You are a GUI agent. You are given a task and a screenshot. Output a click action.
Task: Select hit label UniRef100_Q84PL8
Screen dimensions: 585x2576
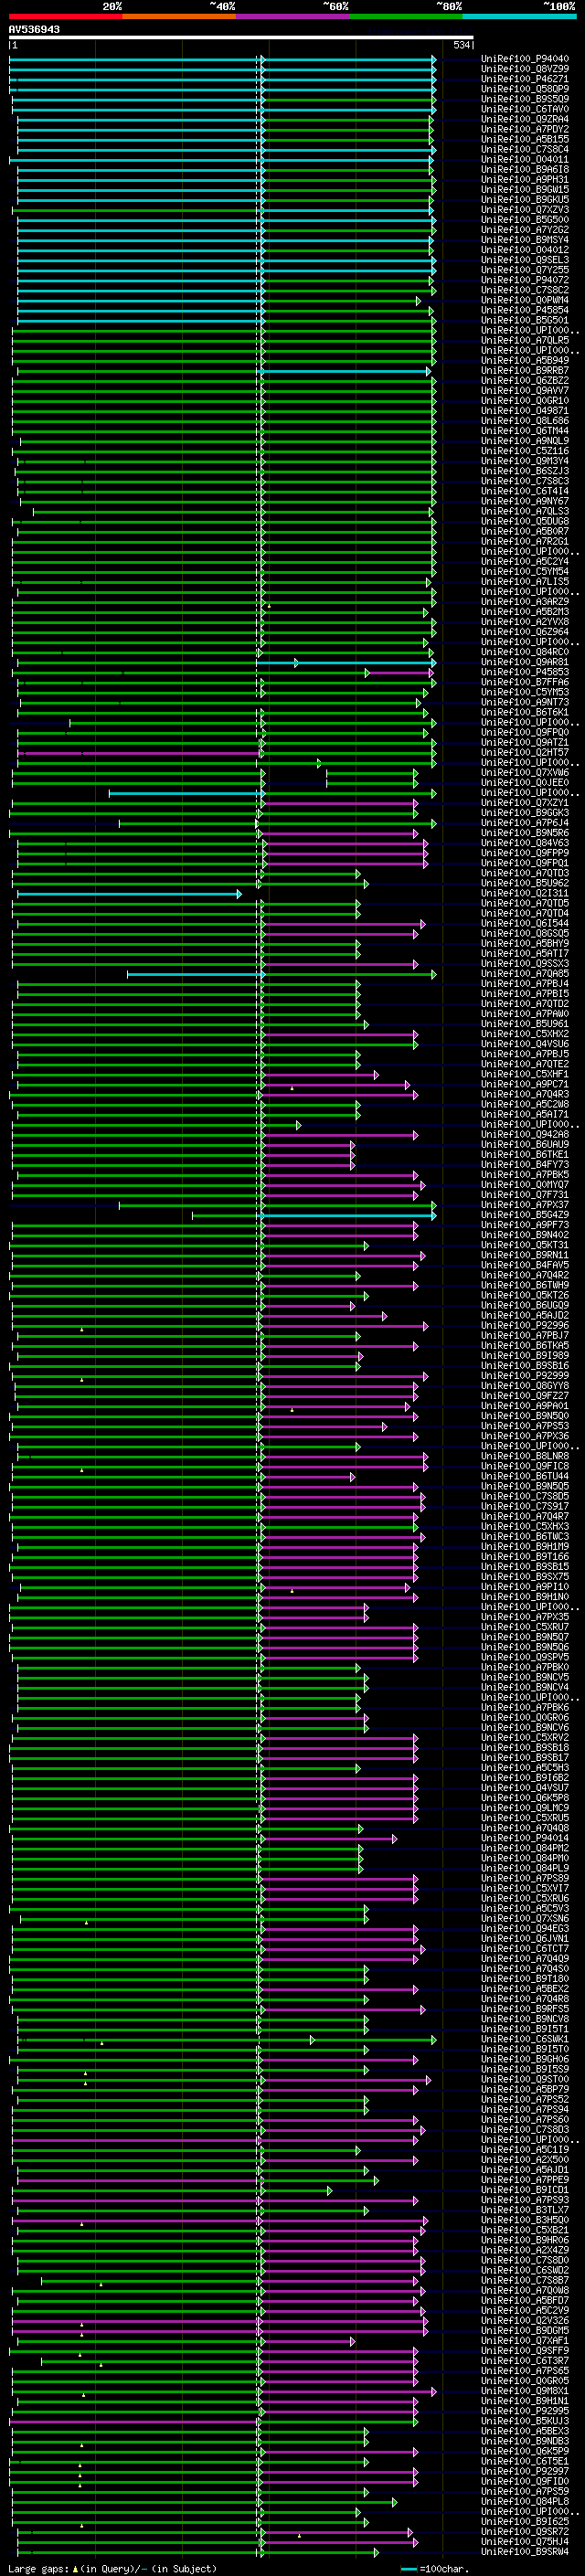click(x=525, y=2502)
